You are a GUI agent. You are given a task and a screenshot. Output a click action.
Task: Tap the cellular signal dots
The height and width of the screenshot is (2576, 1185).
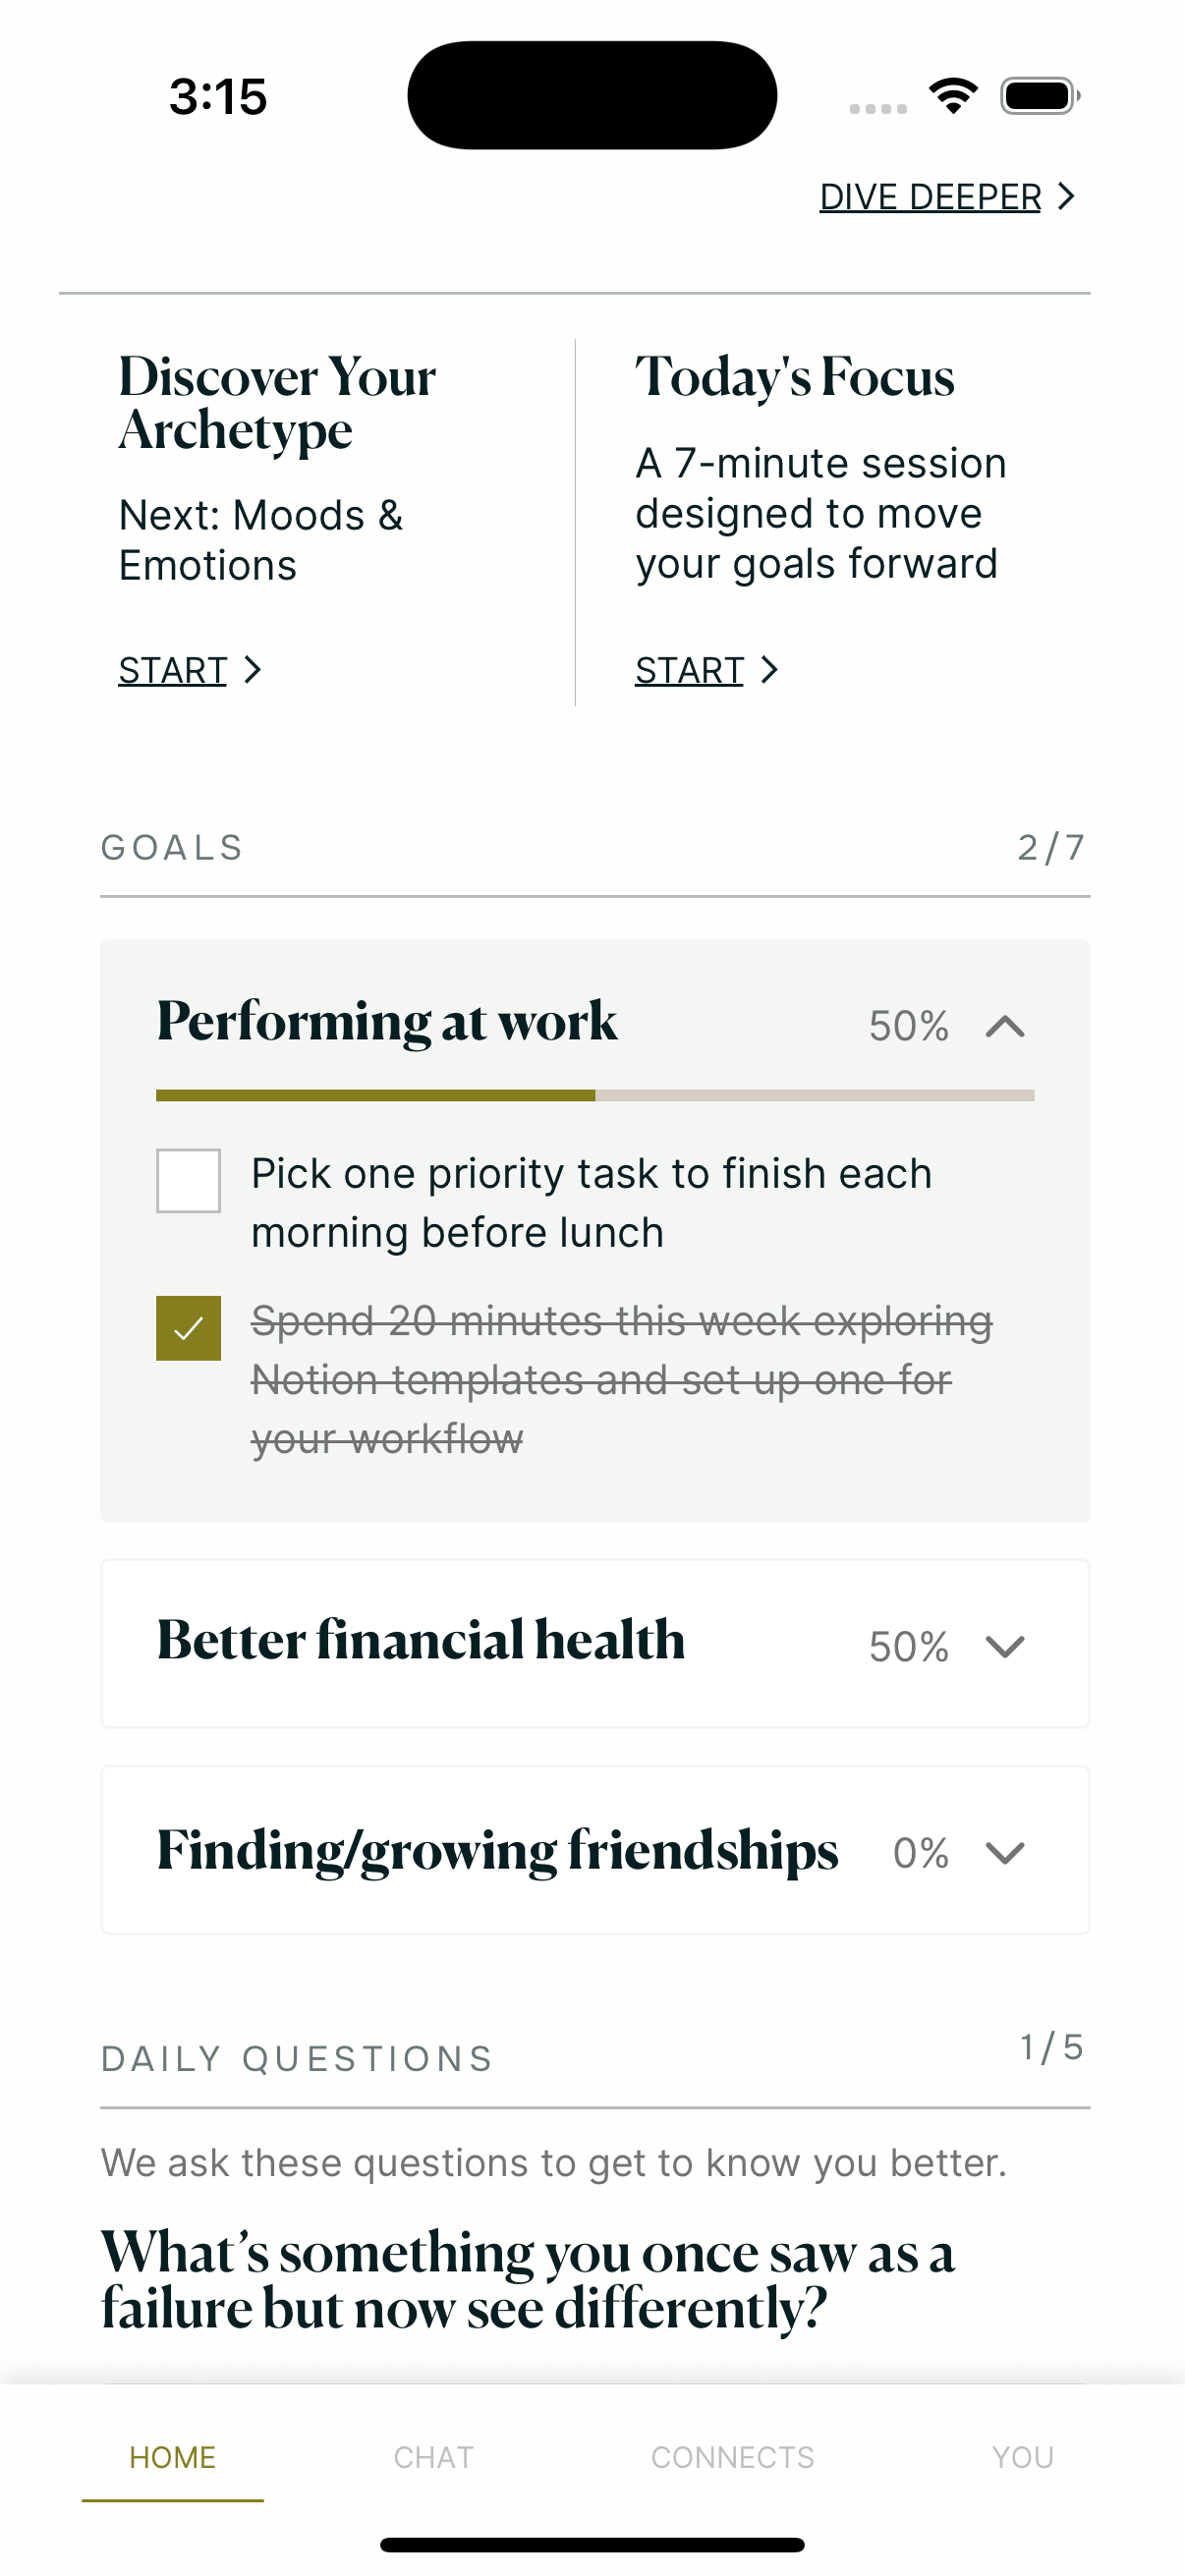pos(878,108)
